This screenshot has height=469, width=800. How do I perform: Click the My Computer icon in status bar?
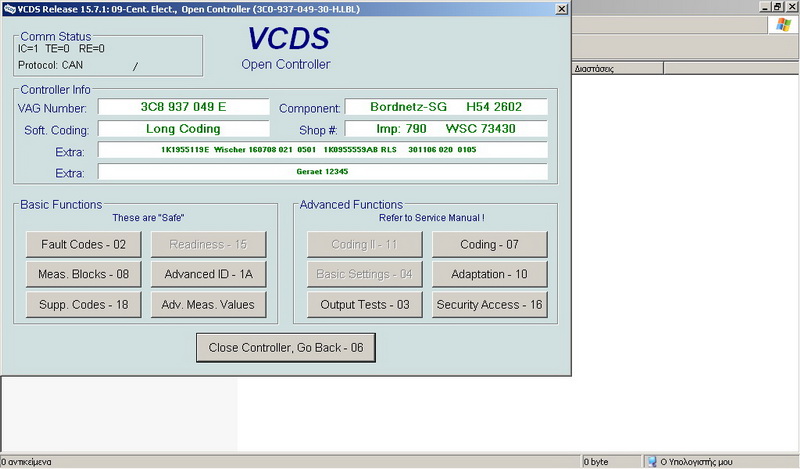click(652, 462)
